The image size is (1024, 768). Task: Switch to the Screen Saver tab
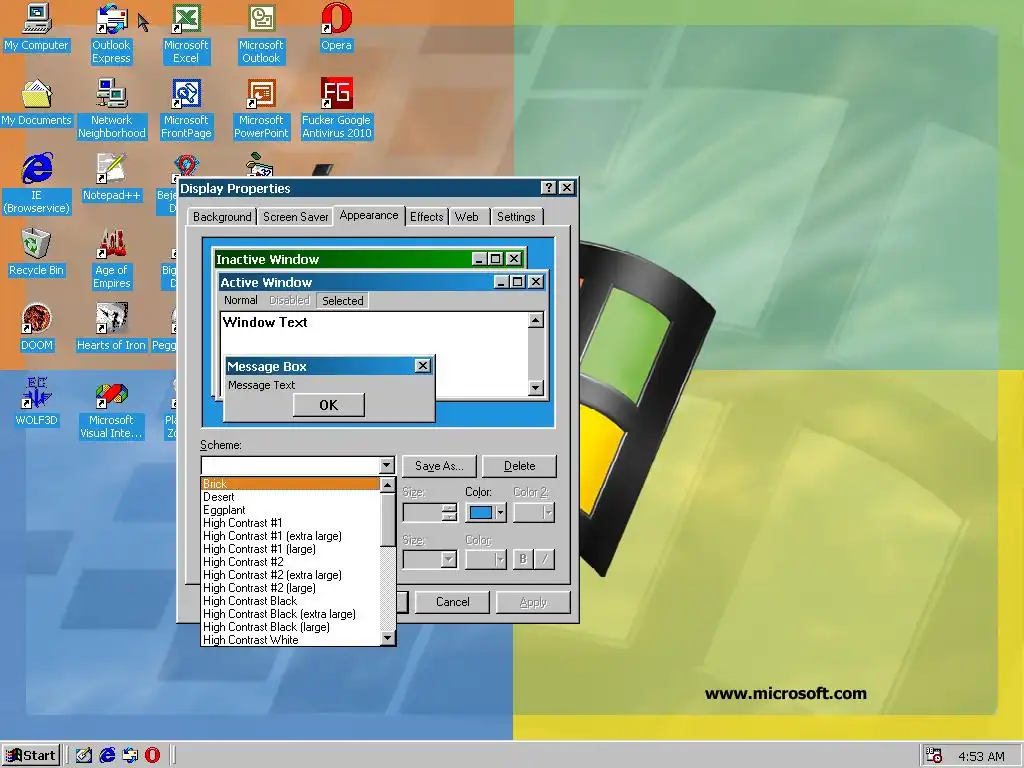coord(295,217)
